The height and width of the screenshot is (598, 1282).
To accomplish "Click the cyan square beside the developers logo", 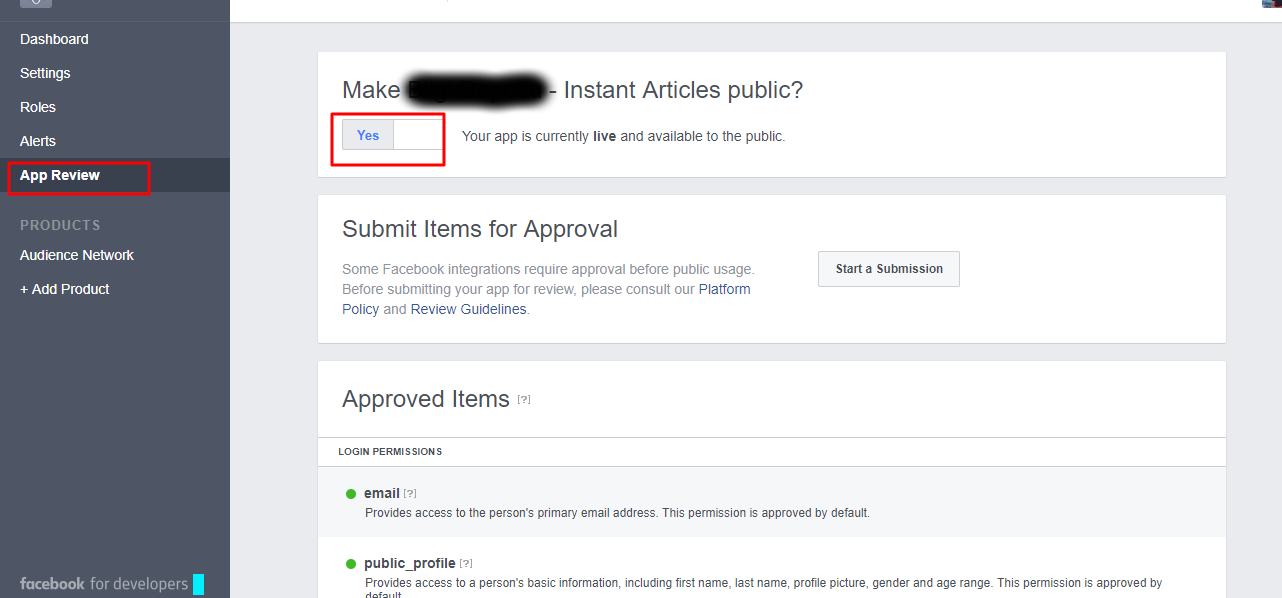I will tap(198, 584).
